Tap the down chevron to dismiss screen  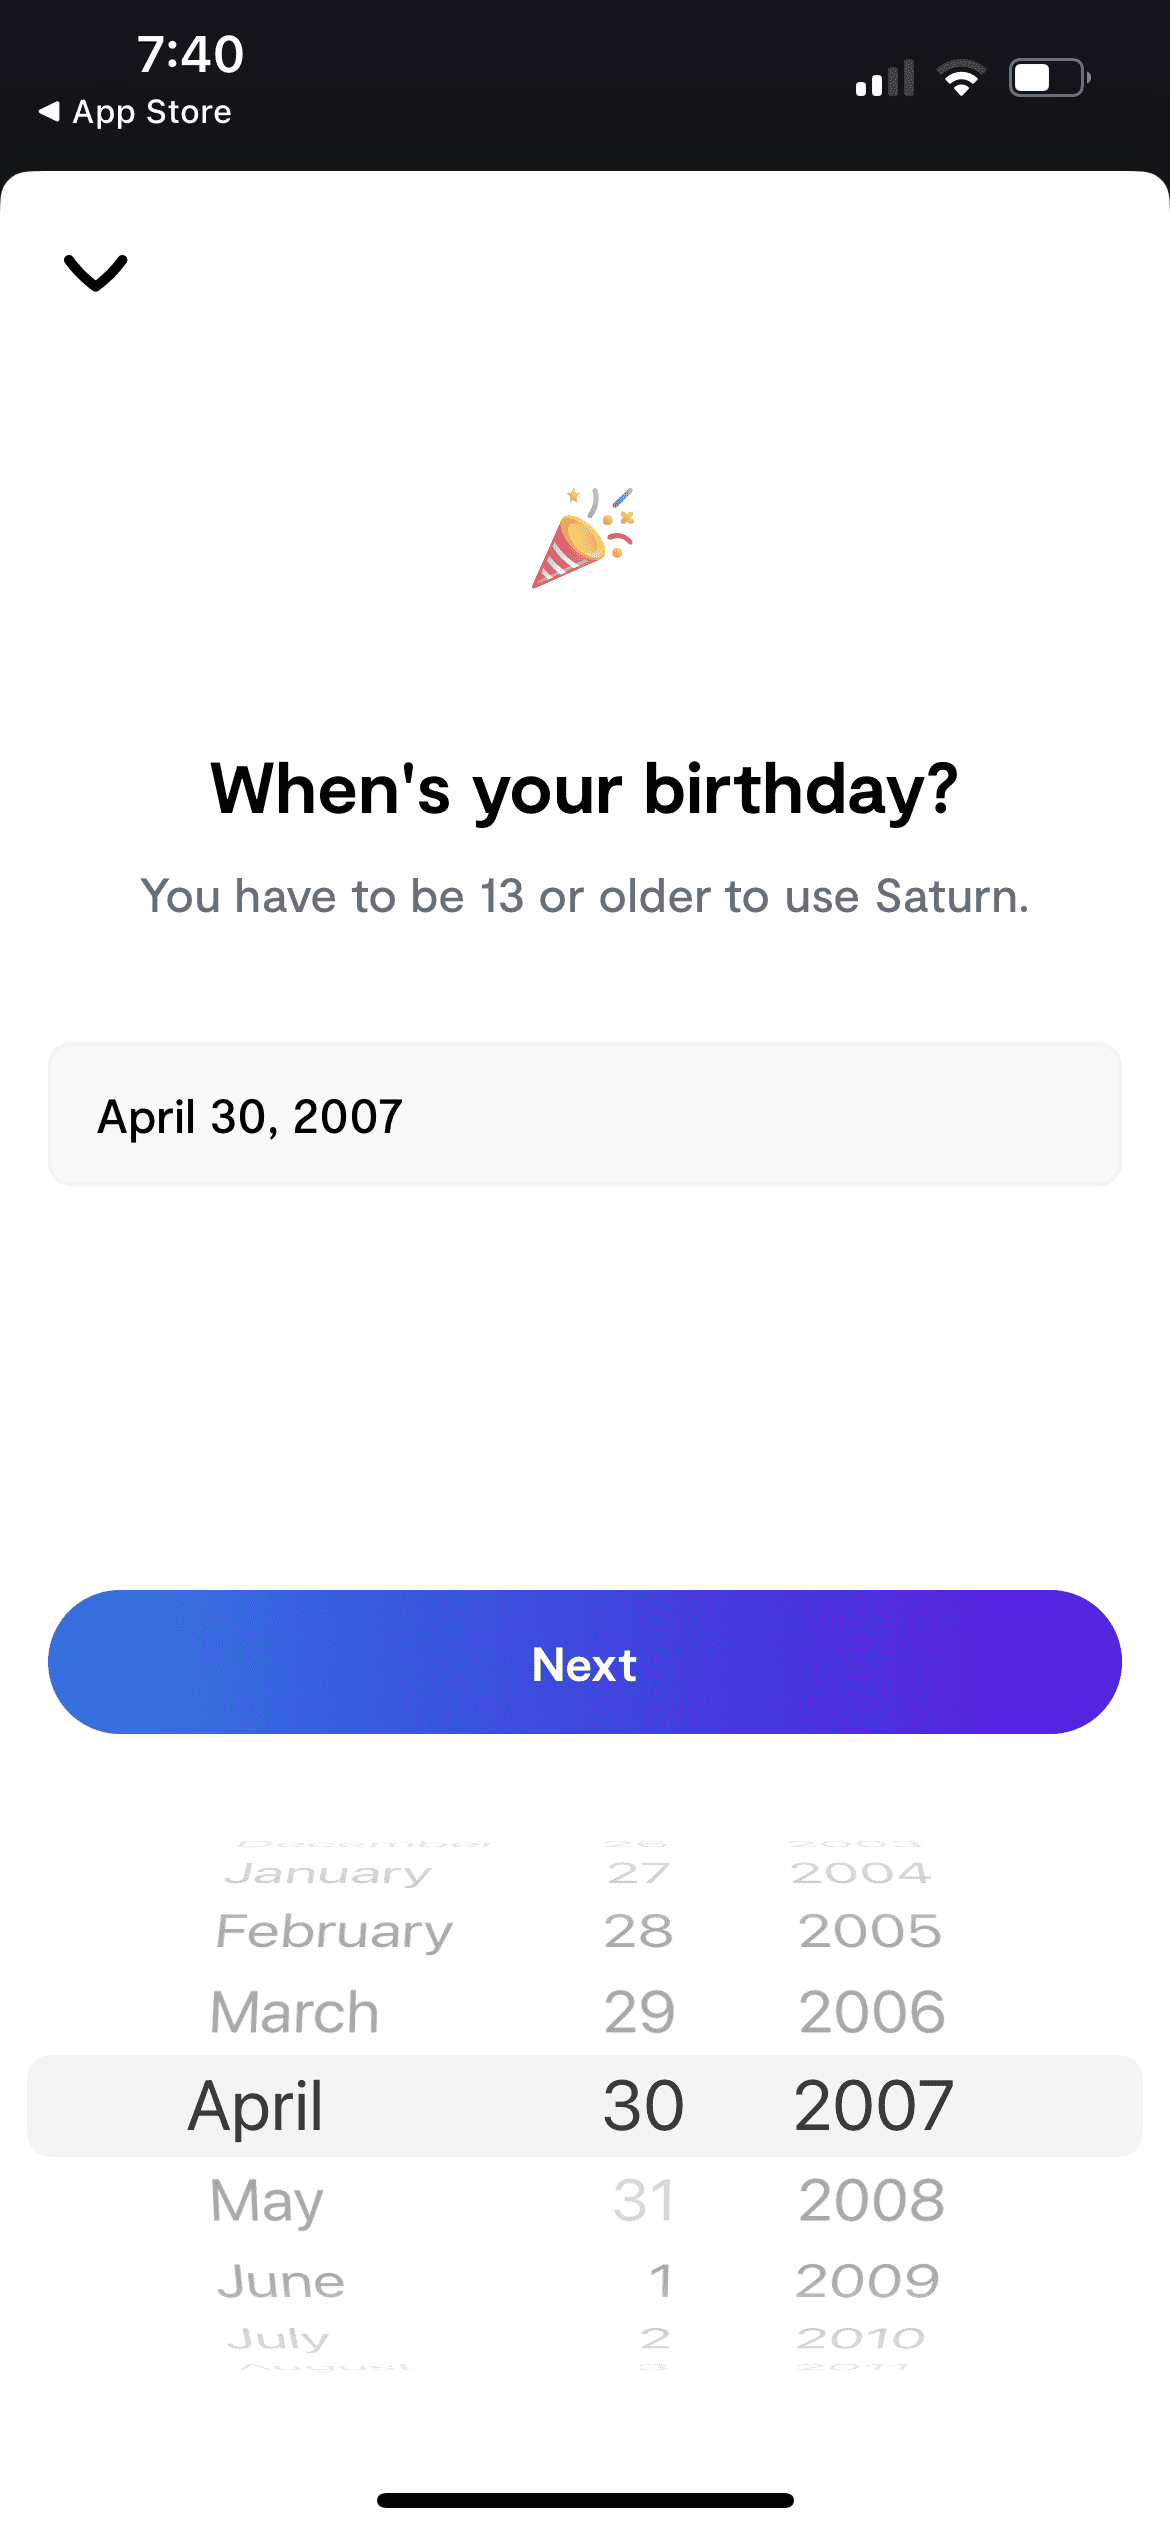[x=96, y=272]
